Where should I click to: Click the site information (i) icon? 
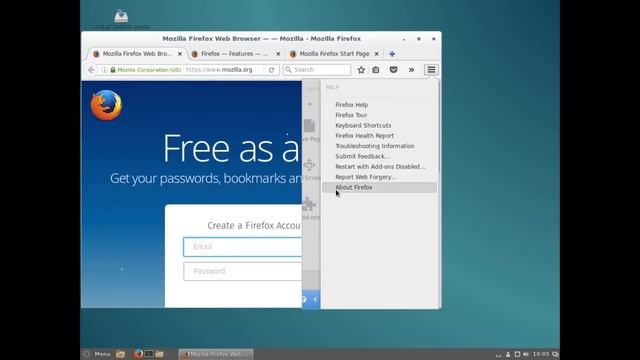(x=104, y=70)
